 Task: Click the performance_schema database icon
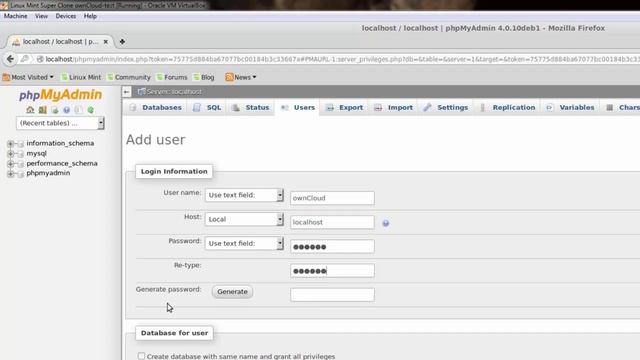click(x=20, y=164)
